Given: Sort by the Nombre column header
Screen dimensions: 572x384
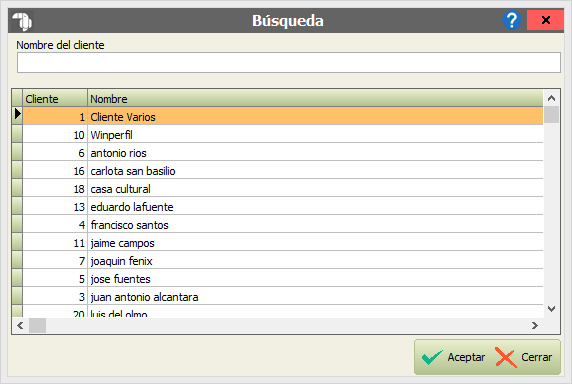Looking at the screenshot, I should pyautogui.click(x=315, y=98).
